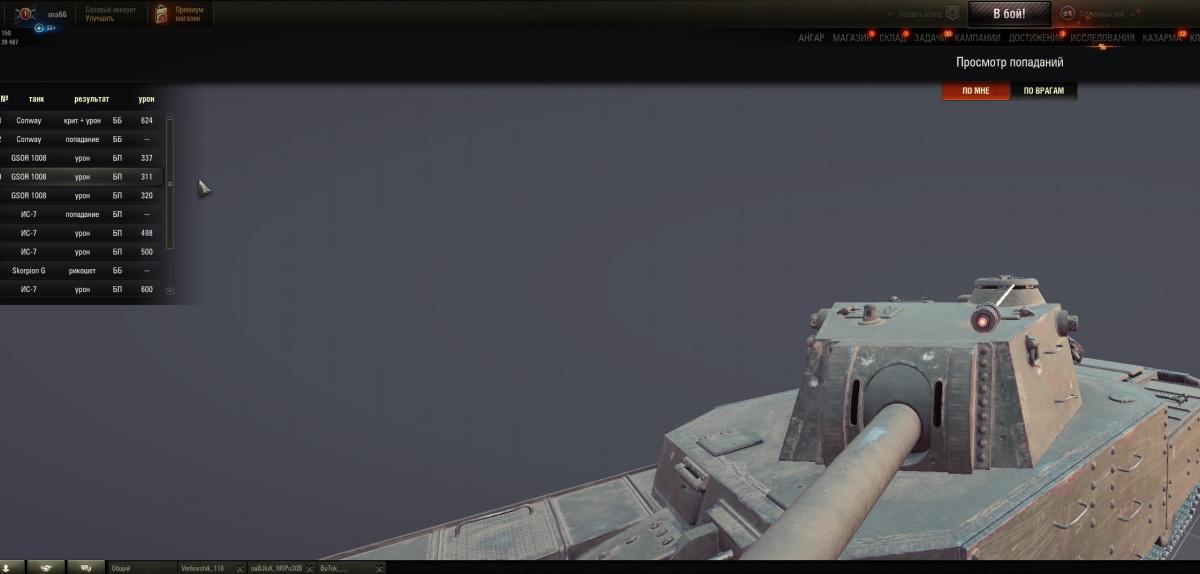This screenshot has height=574, width=1200.
Task: Close the Verbovshik_118 chat tab
Action: tap(240, 568)
